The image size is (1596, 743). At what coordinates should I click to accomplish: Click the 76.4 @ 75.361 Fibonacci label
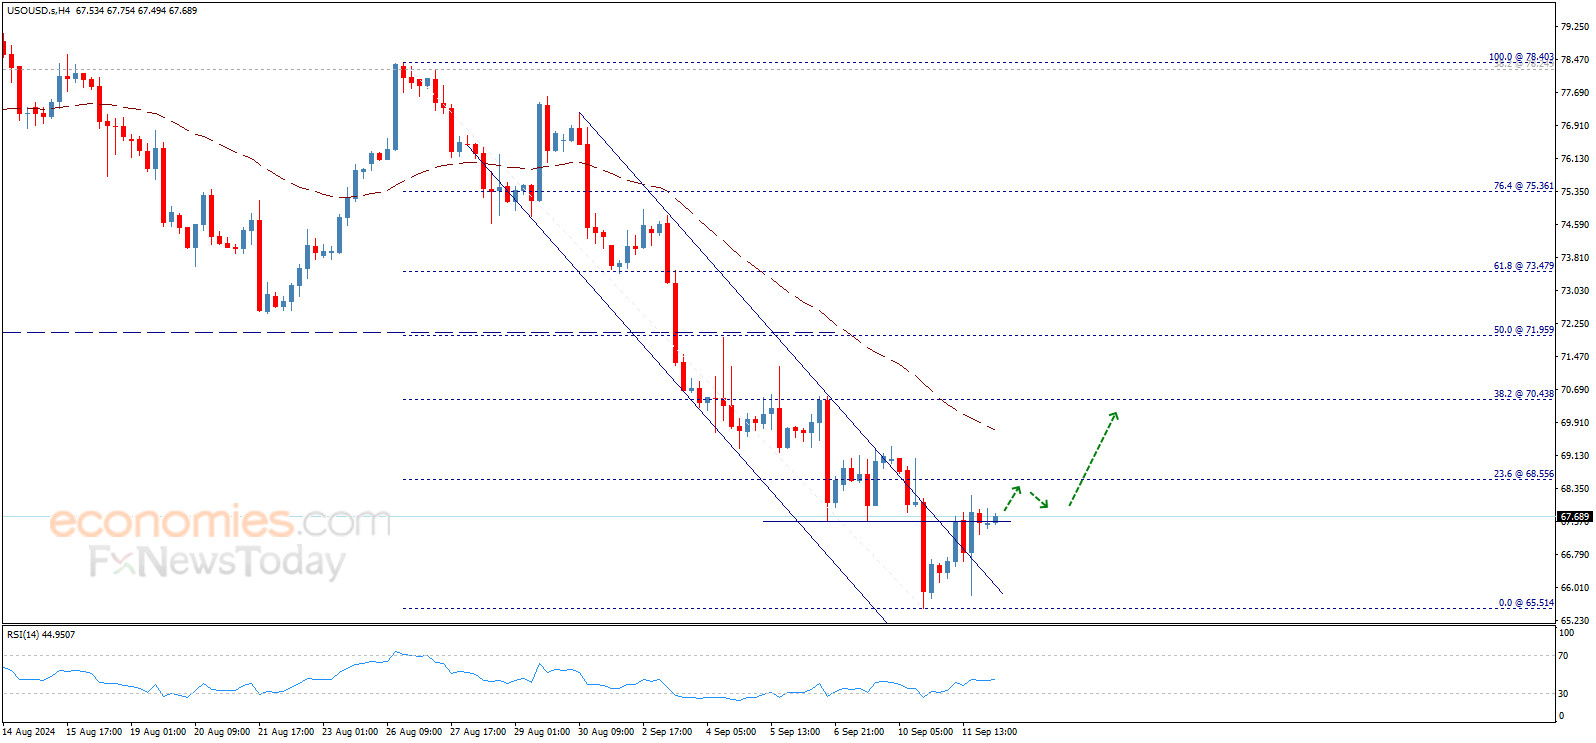click(1523, 186)
